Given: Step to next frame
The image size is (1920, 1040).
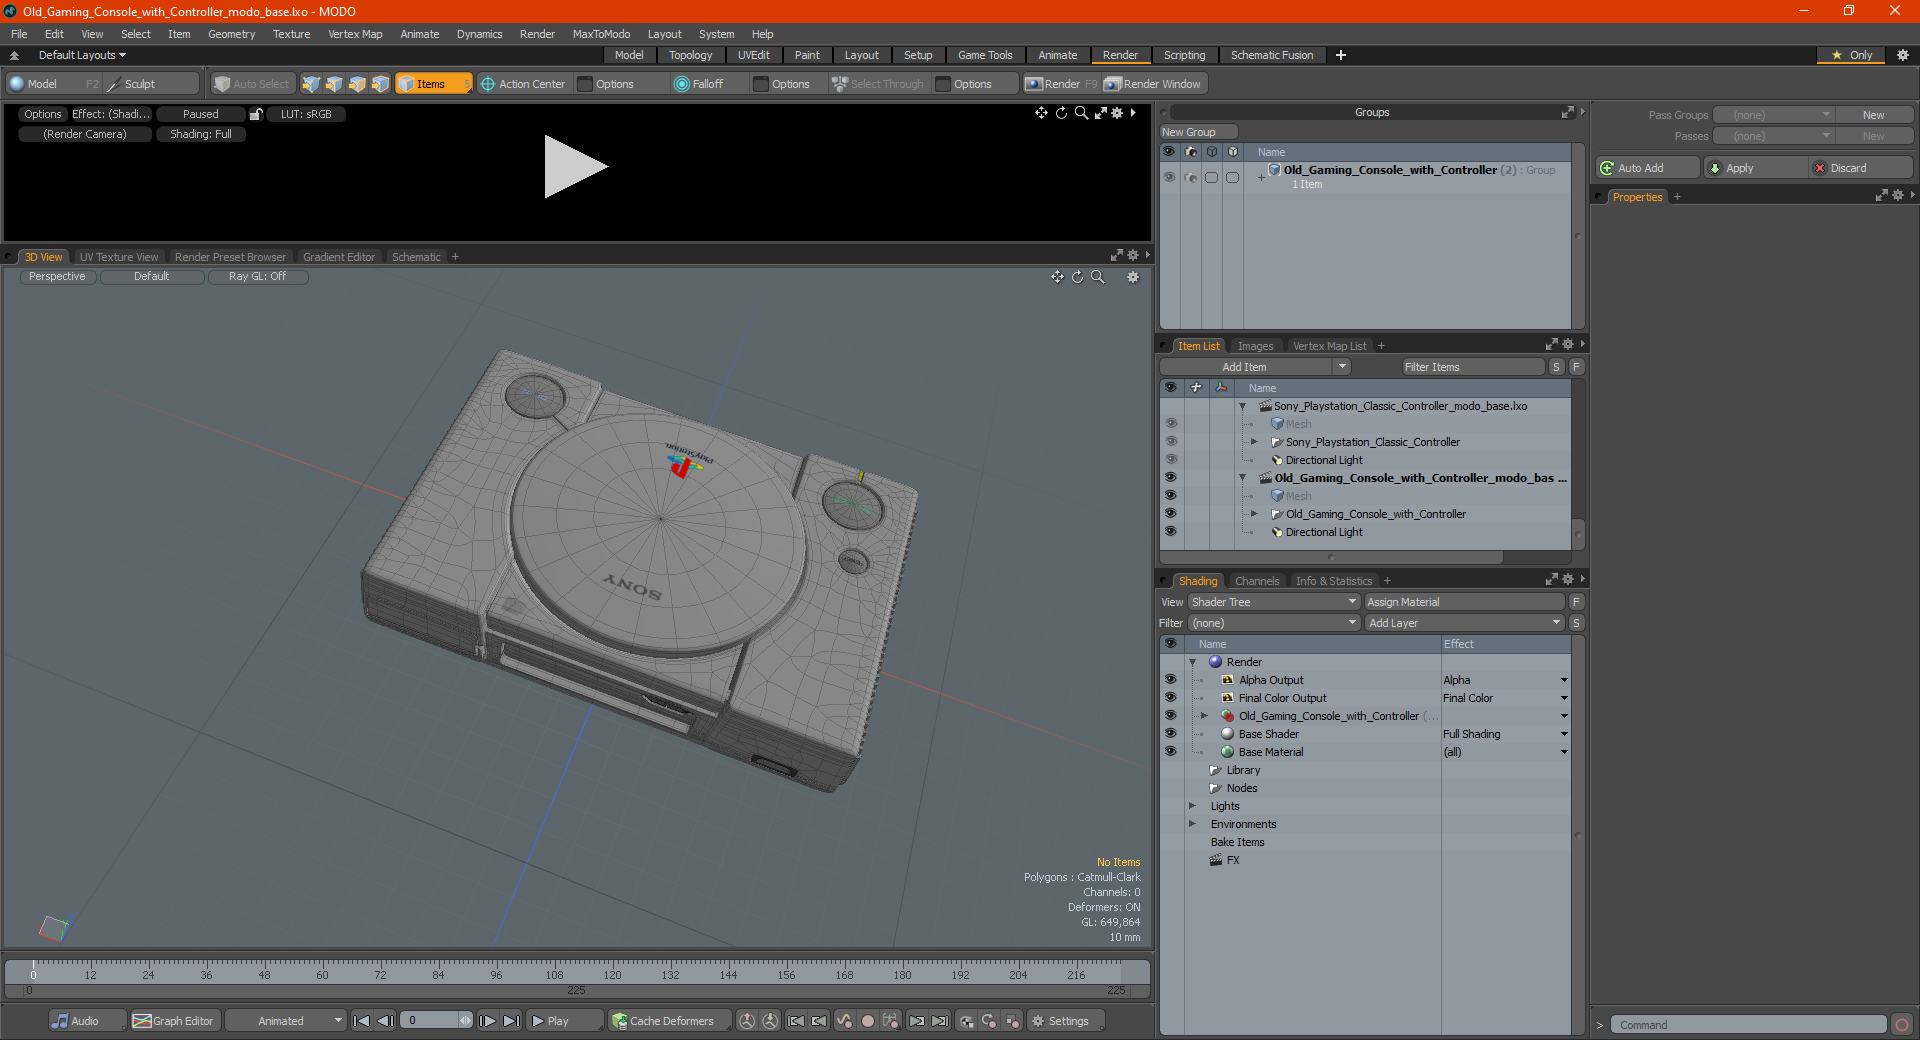Looking at the screenshot, I should (487, 1021).
